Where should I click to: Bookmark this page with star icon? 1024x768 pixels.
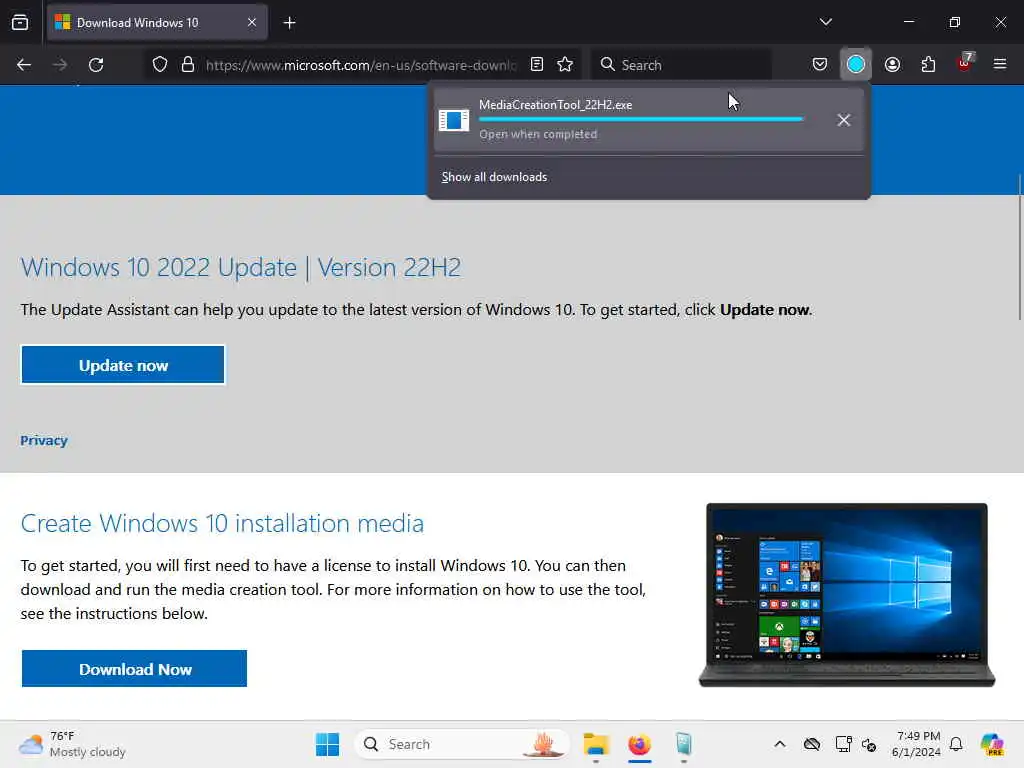[565, 64]
